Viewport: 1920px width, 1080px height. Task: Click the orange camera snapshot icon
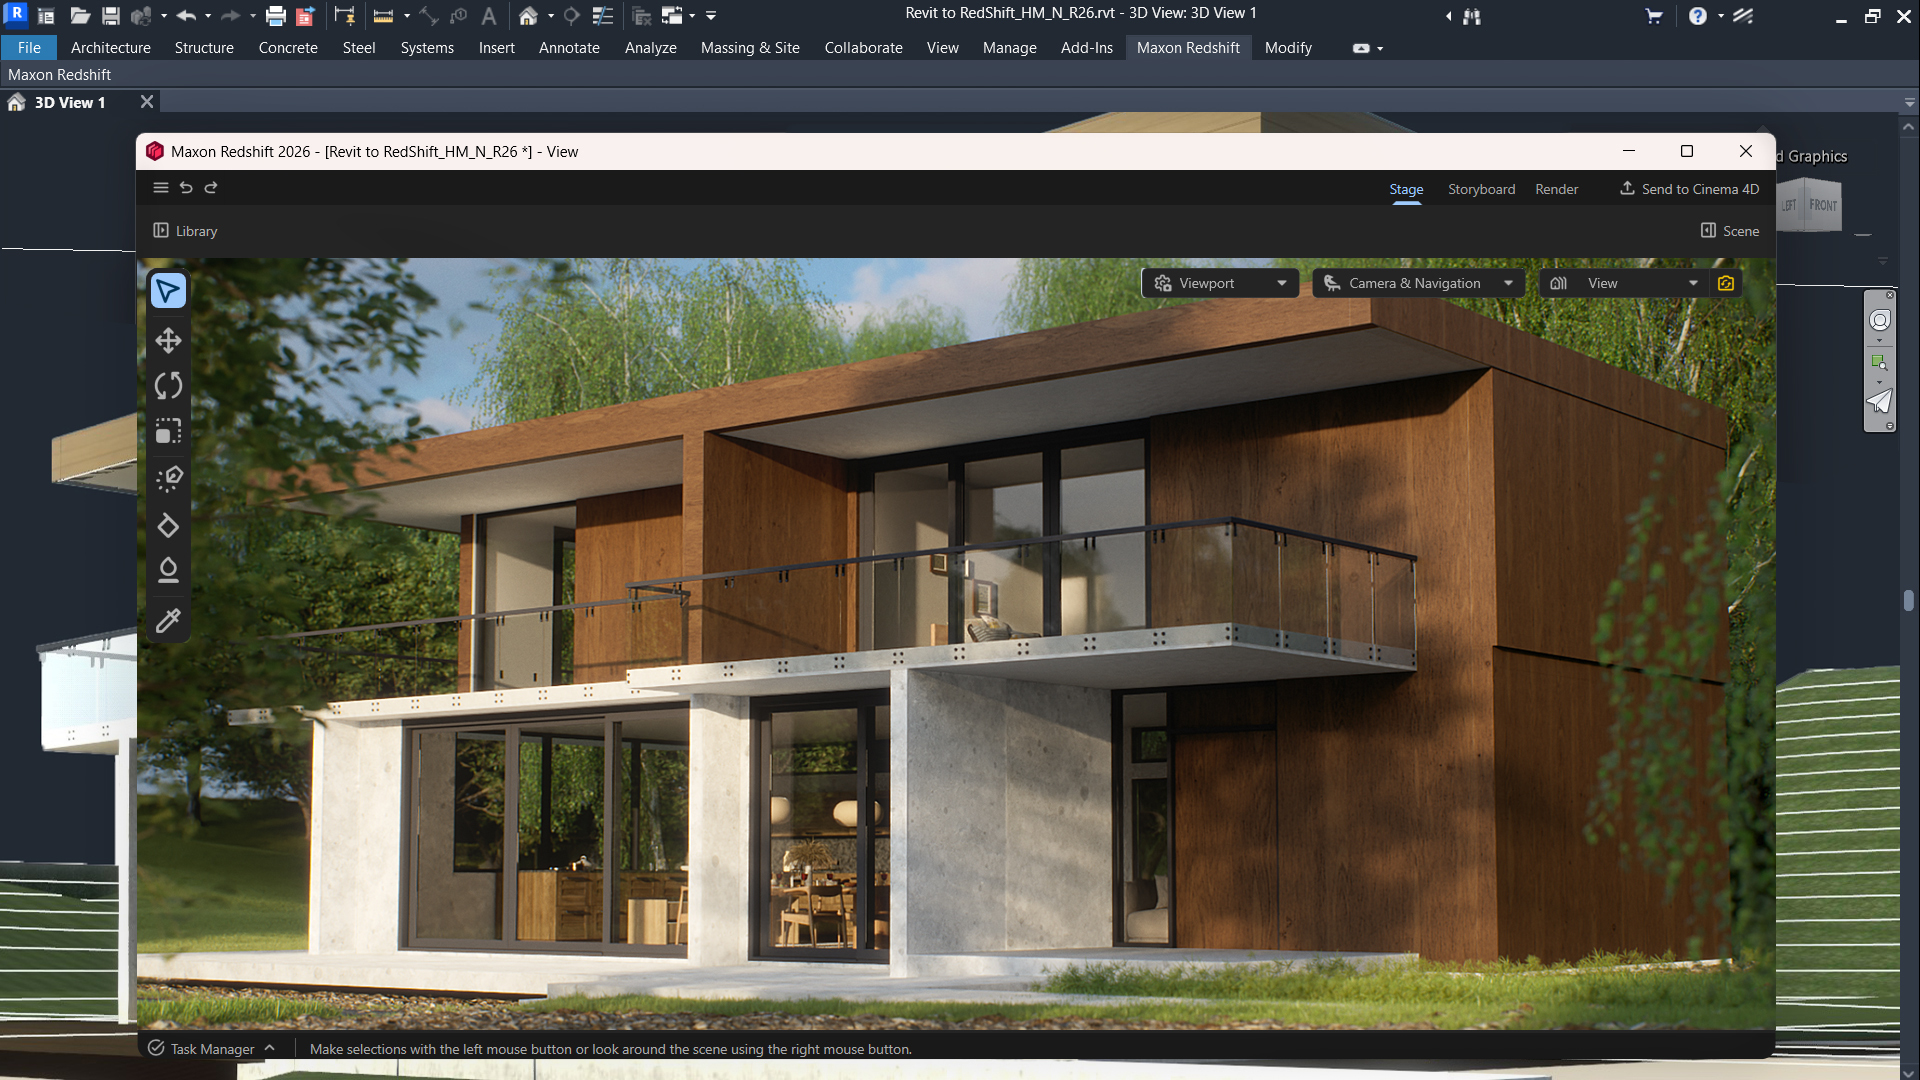[1726, 283]
